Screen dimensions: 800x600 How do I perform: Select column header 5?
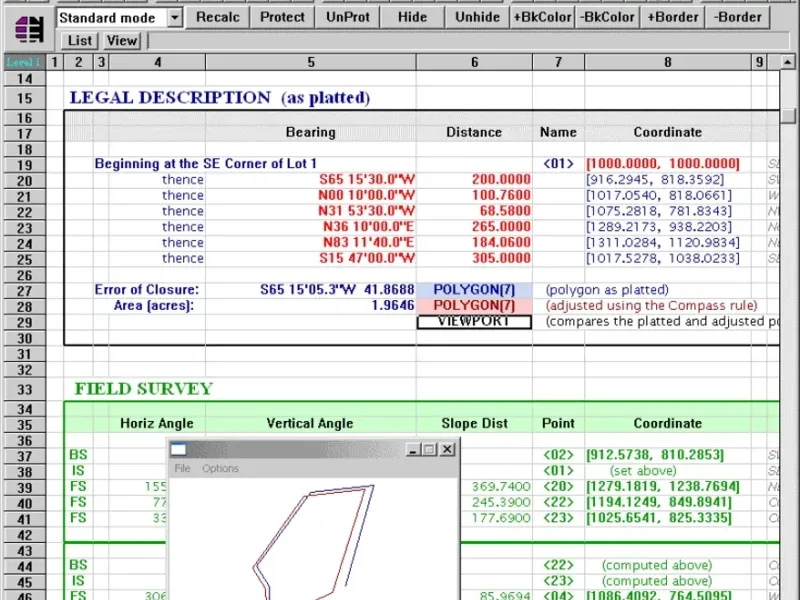tap(311, 62)
